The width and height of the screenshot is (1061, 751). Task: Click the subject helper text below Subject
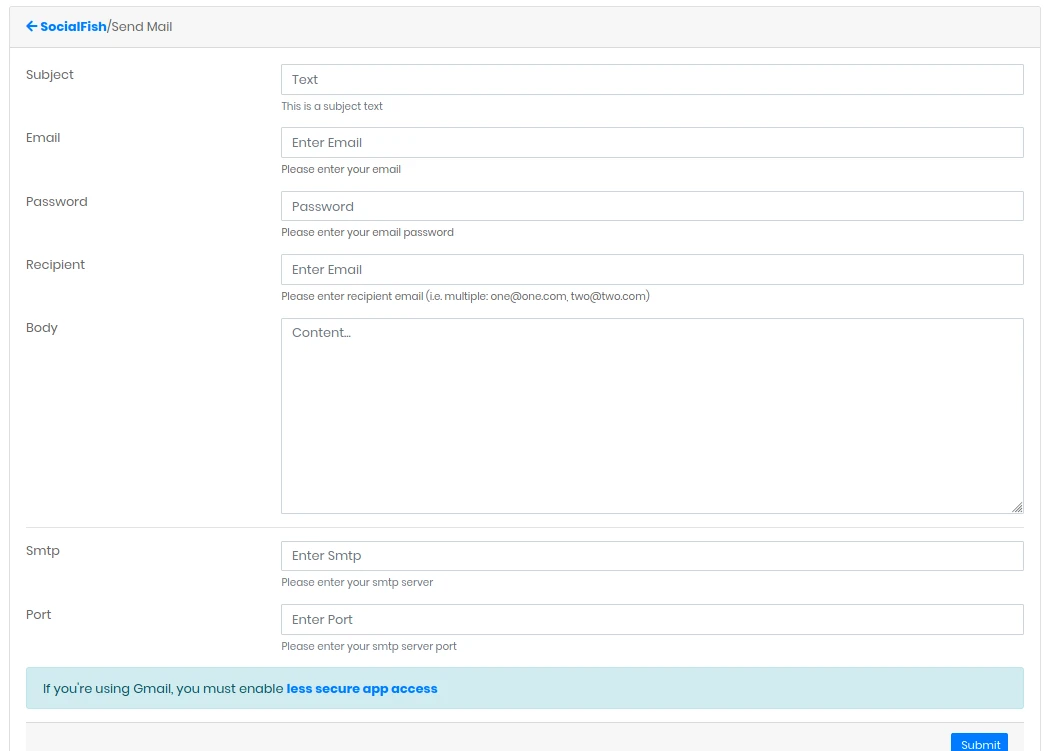click(x=332, y=106)
